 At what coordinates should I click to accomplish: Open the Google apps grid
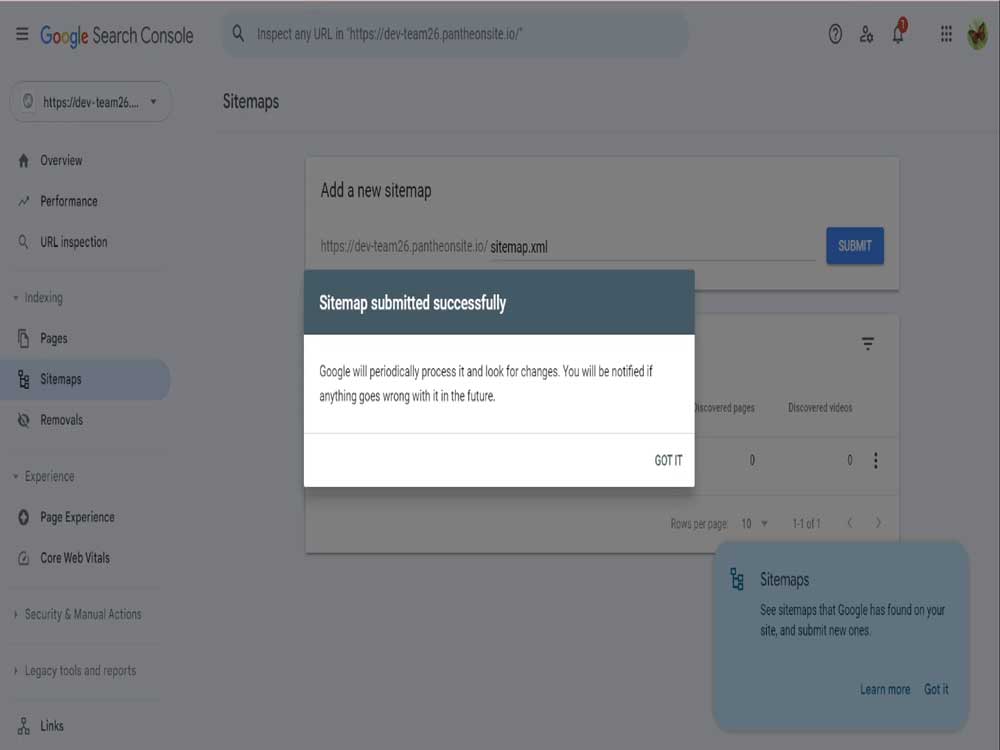click(946, 34)
